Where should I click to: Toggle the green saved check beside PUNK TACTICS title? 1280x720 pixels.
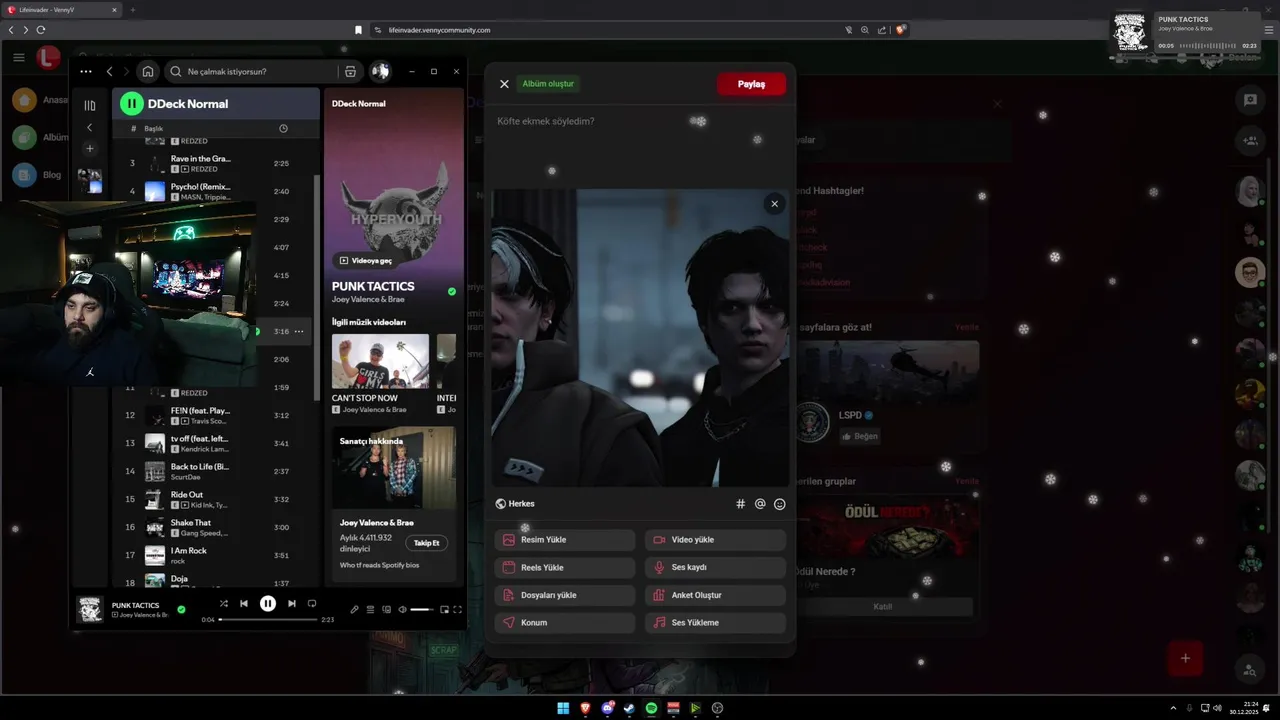(x=452, y=291)
